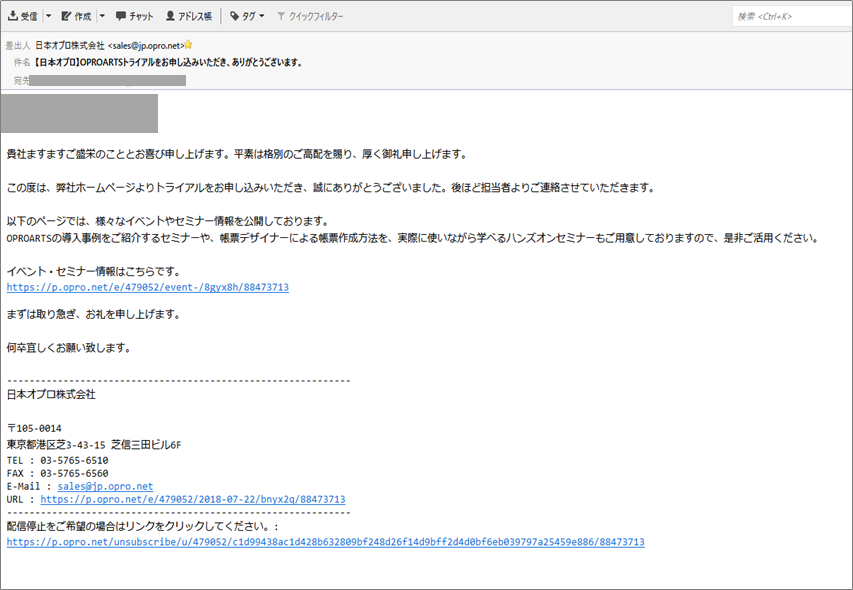
Task: Click the unsubscribe link at bottom
Action: point(325,542)
